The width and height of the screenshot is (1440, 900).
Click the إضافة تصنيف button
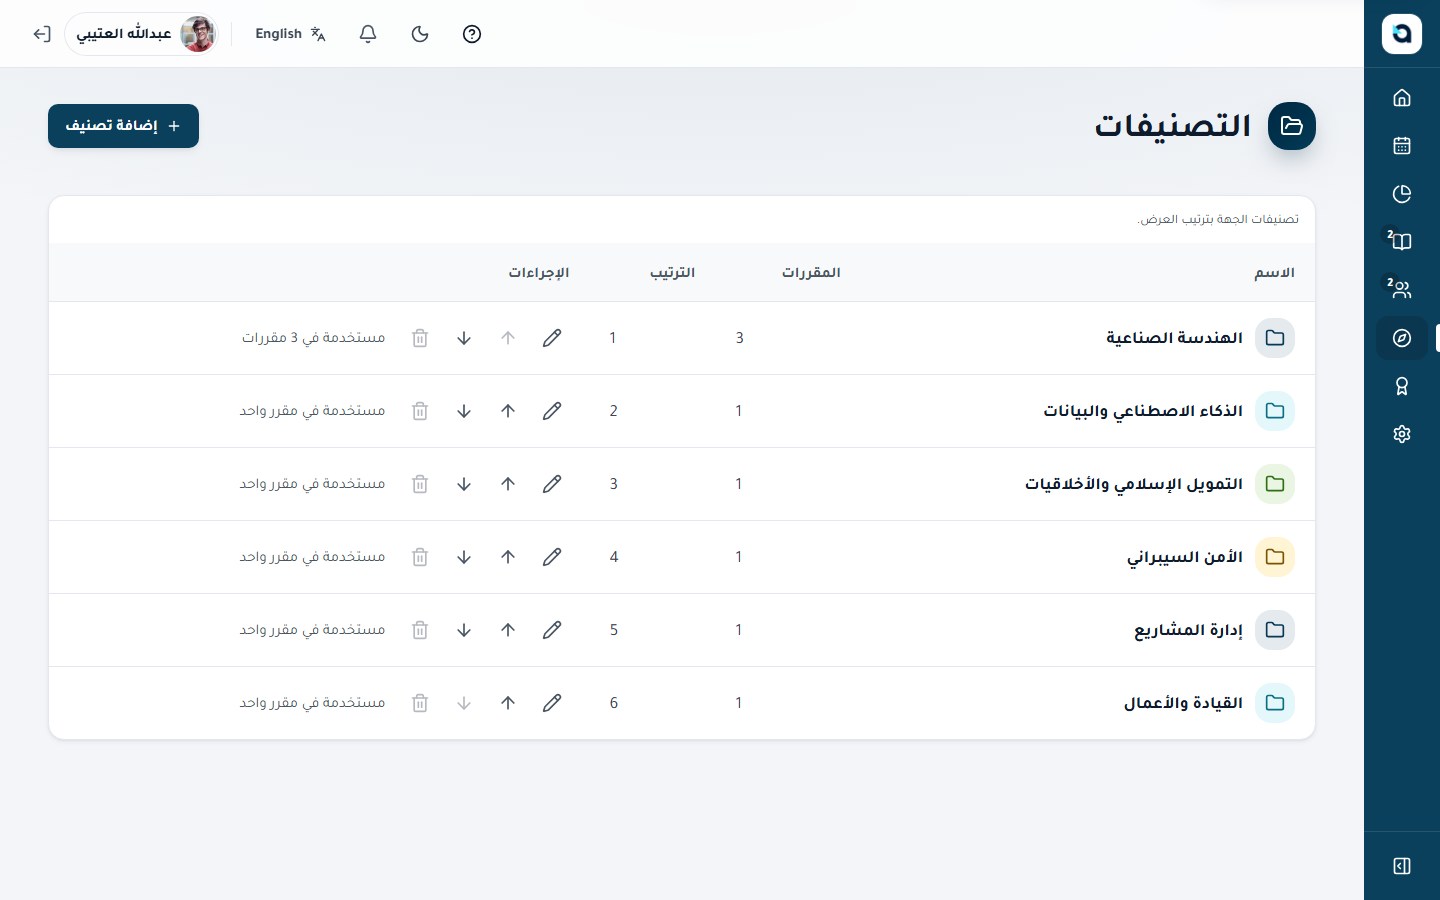click(x=123, y=126)
